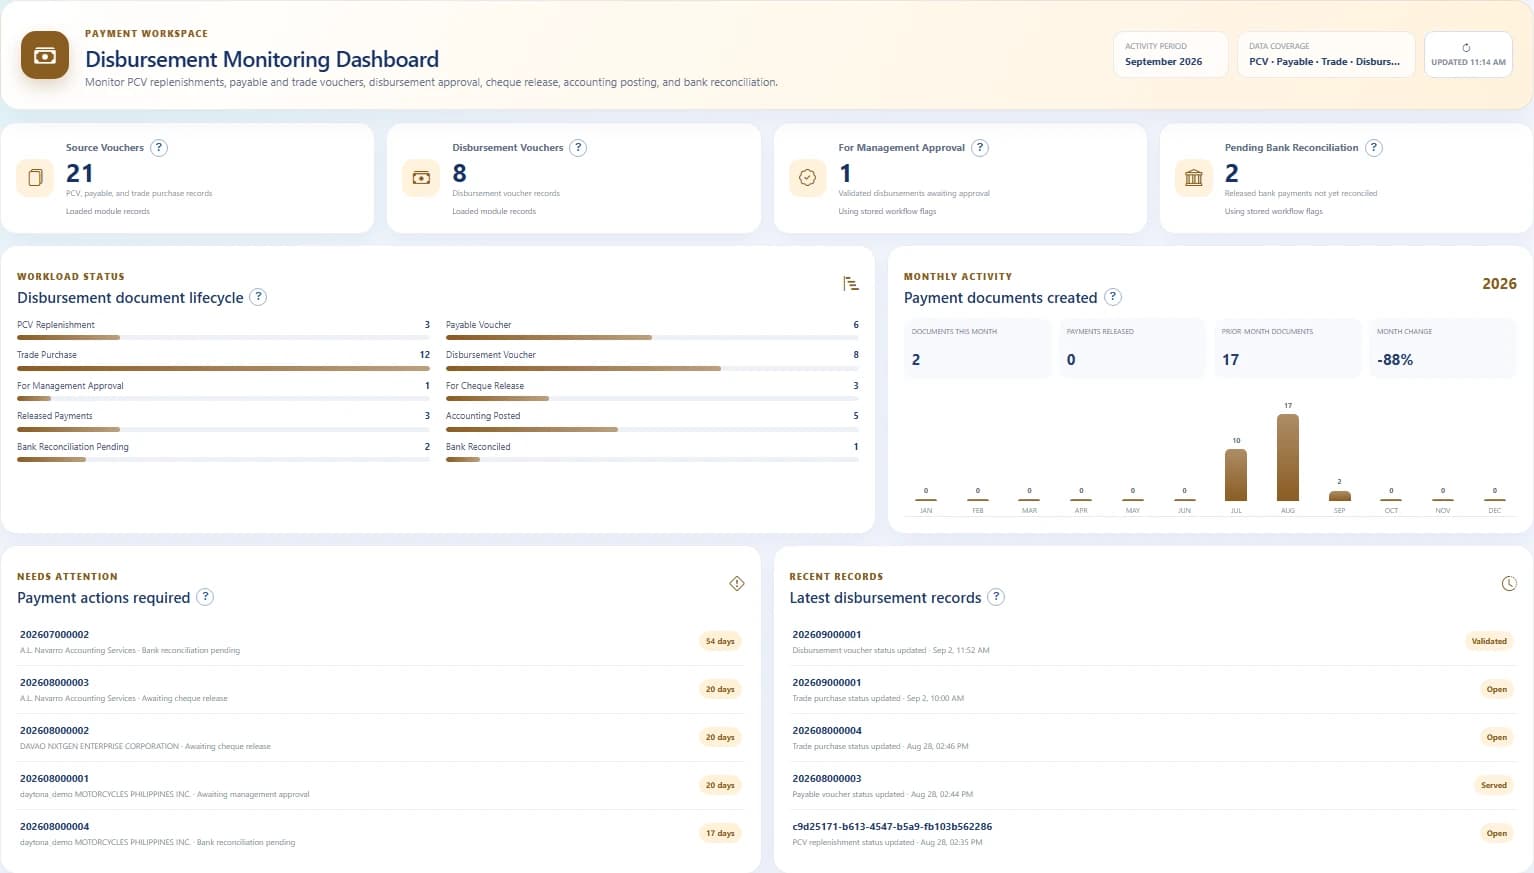This screenshot has height=873, width=1534.
Task: Click the Data Coverage PCV Payable Trade box
Action: [1326, 54]
